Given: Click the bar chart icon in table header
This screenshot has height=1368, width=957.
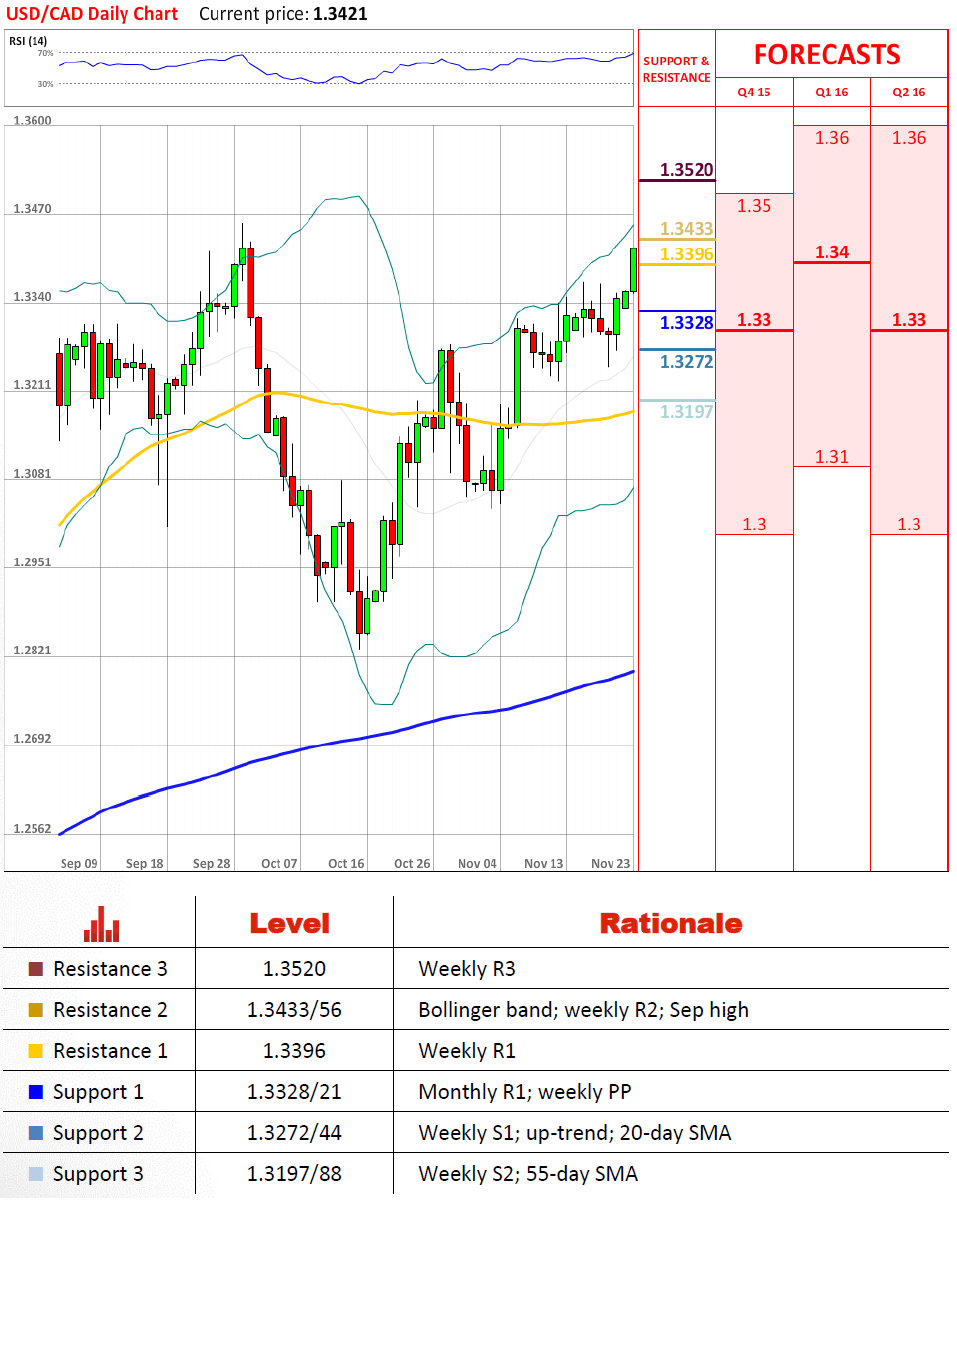Looking at the screenshot, I should tap(101, 924).
